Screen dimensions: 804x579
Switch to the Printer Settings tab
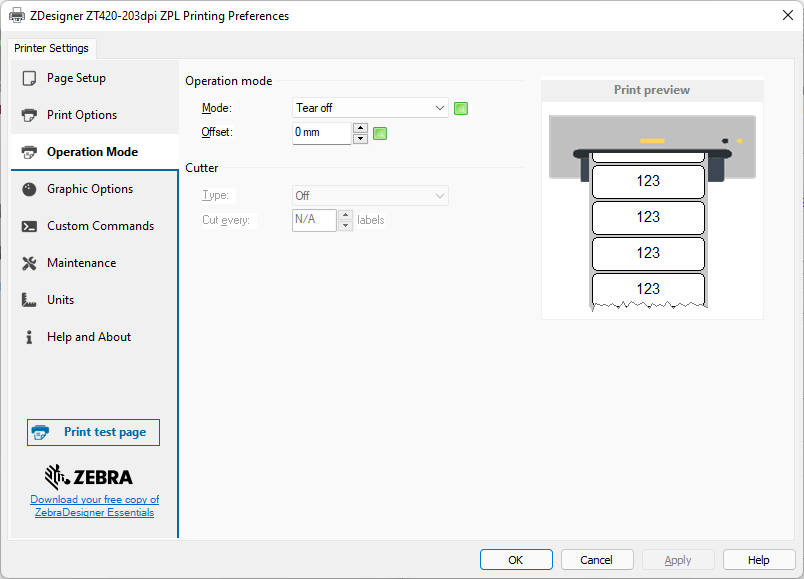pos(51,48)
